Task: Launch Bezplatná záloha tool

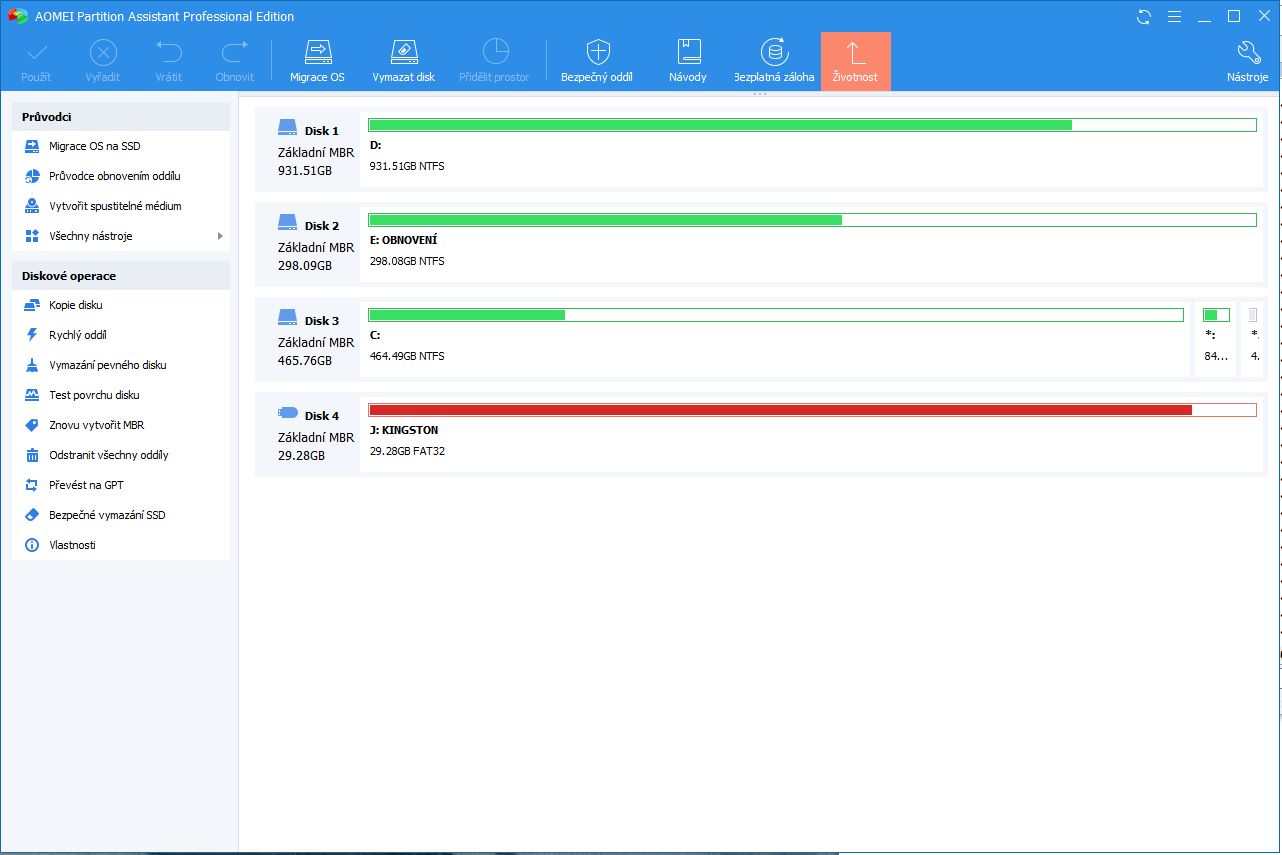Action: tap(773, 58)
